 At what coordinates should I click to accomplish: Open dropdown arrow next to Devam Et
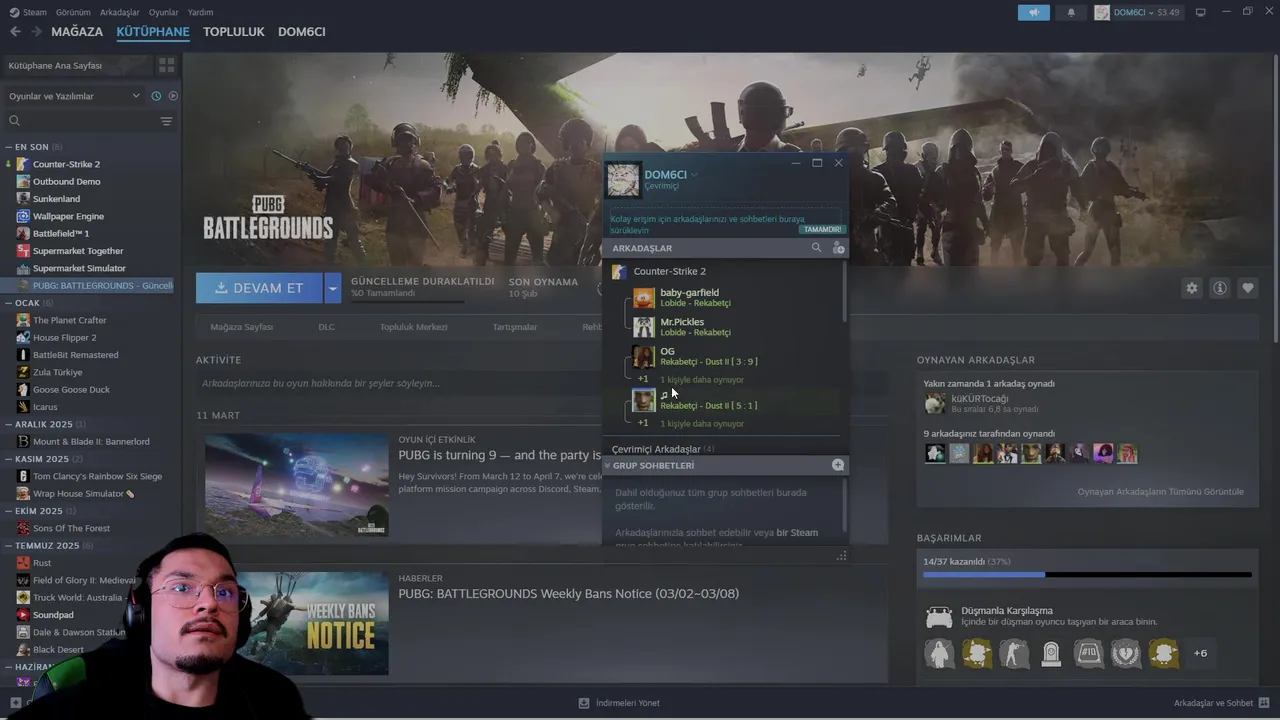click(332, 288)
